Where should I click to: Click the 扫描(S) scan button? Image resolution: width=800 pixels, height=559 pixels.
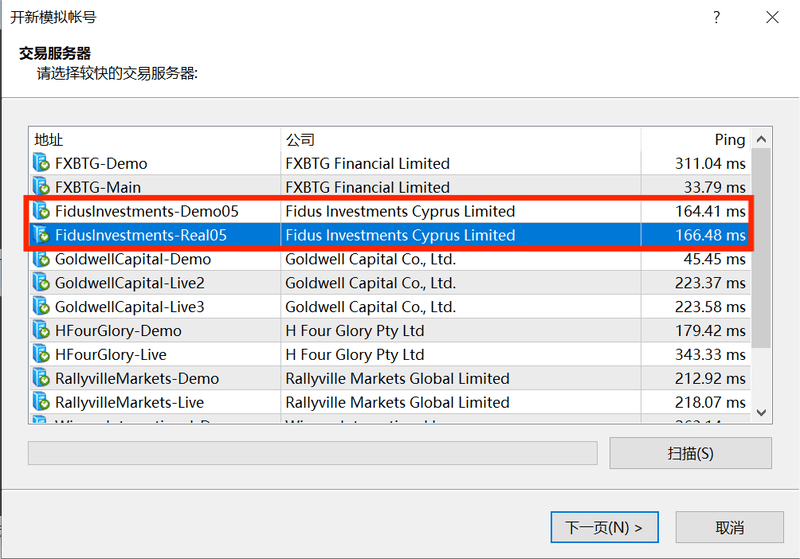[x=690, y=453]
